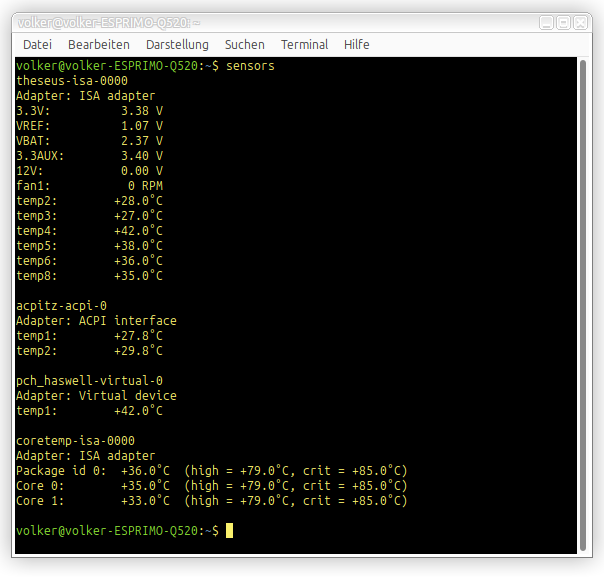Click the bottom shell prompt text

117,531
